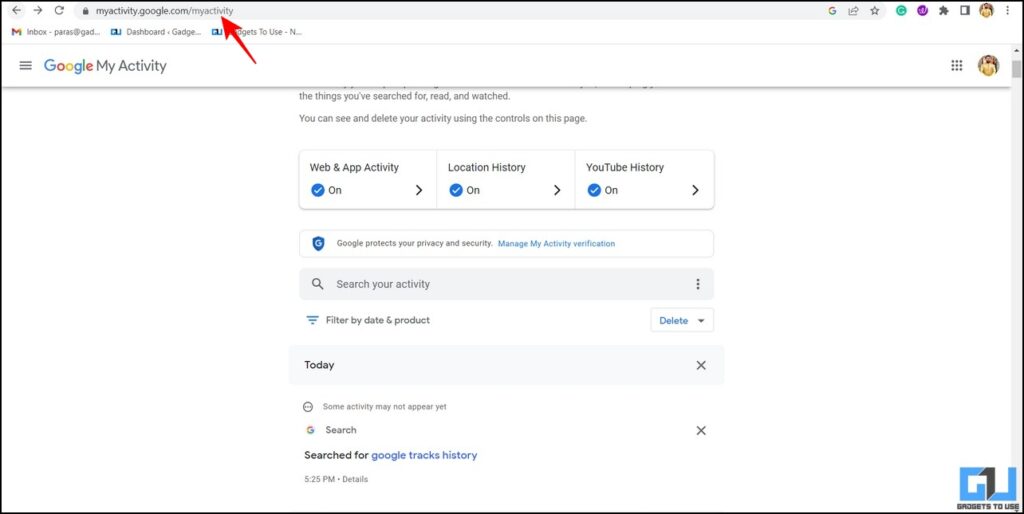The width and height of the screenshot is (1024, 514).
Task: Click the share page icon
Action: [x=853, y=10]
